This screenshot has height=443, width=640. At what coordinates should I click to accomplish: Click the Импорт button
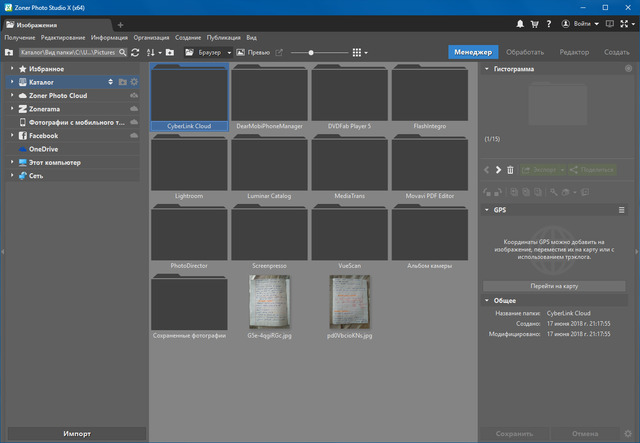coord(76,433)
